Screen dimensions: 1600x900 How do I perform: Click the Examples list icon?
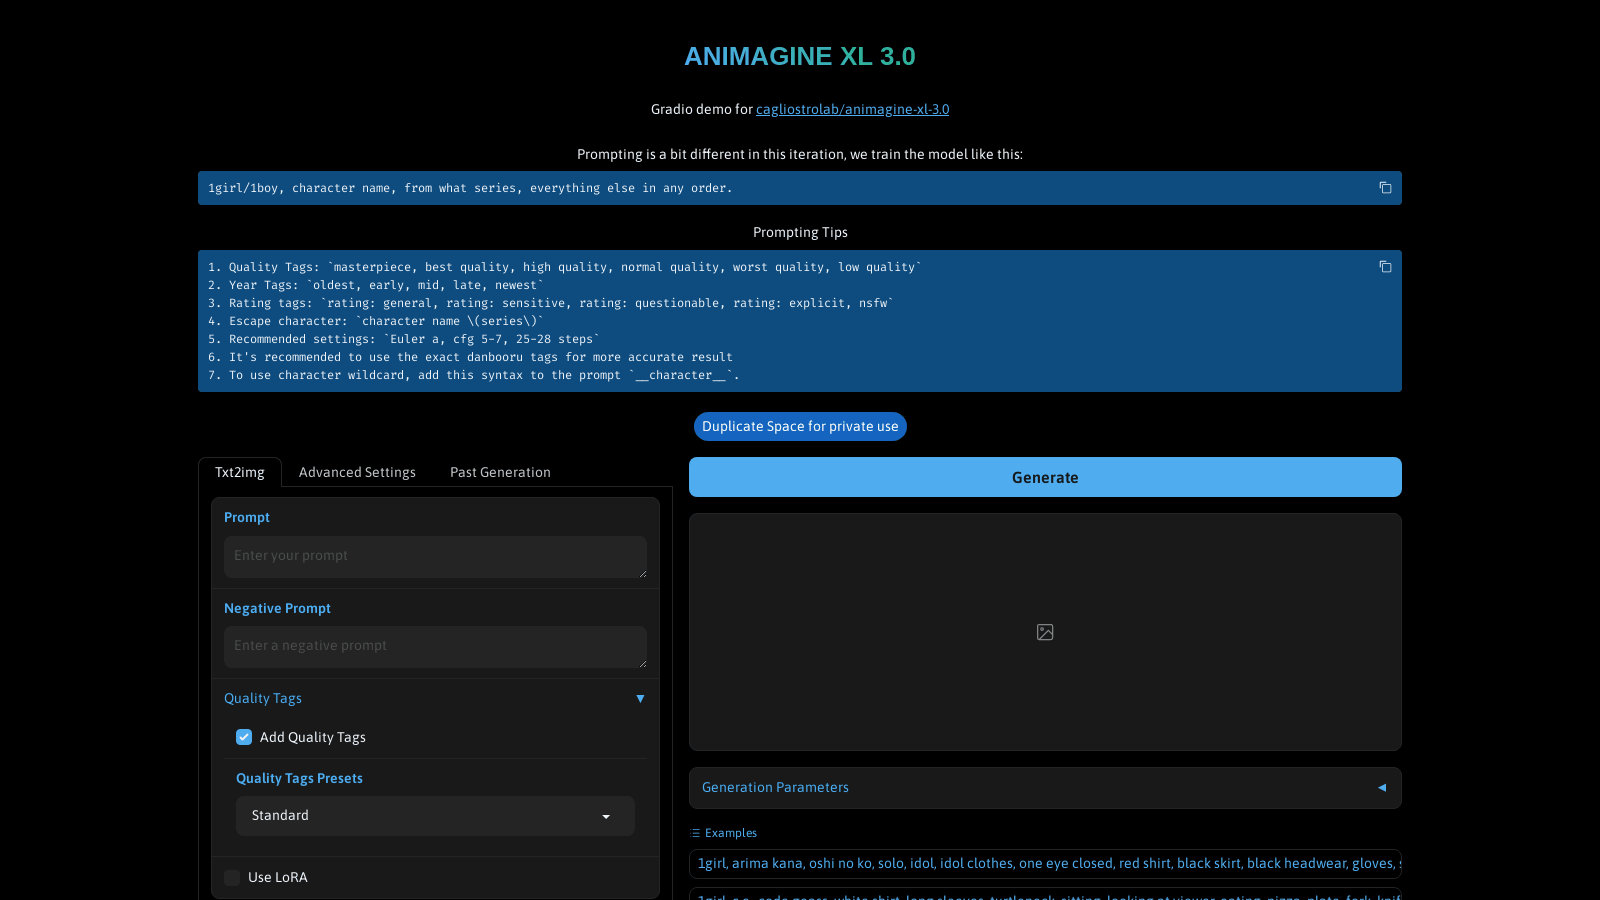(x=695, y=833)
